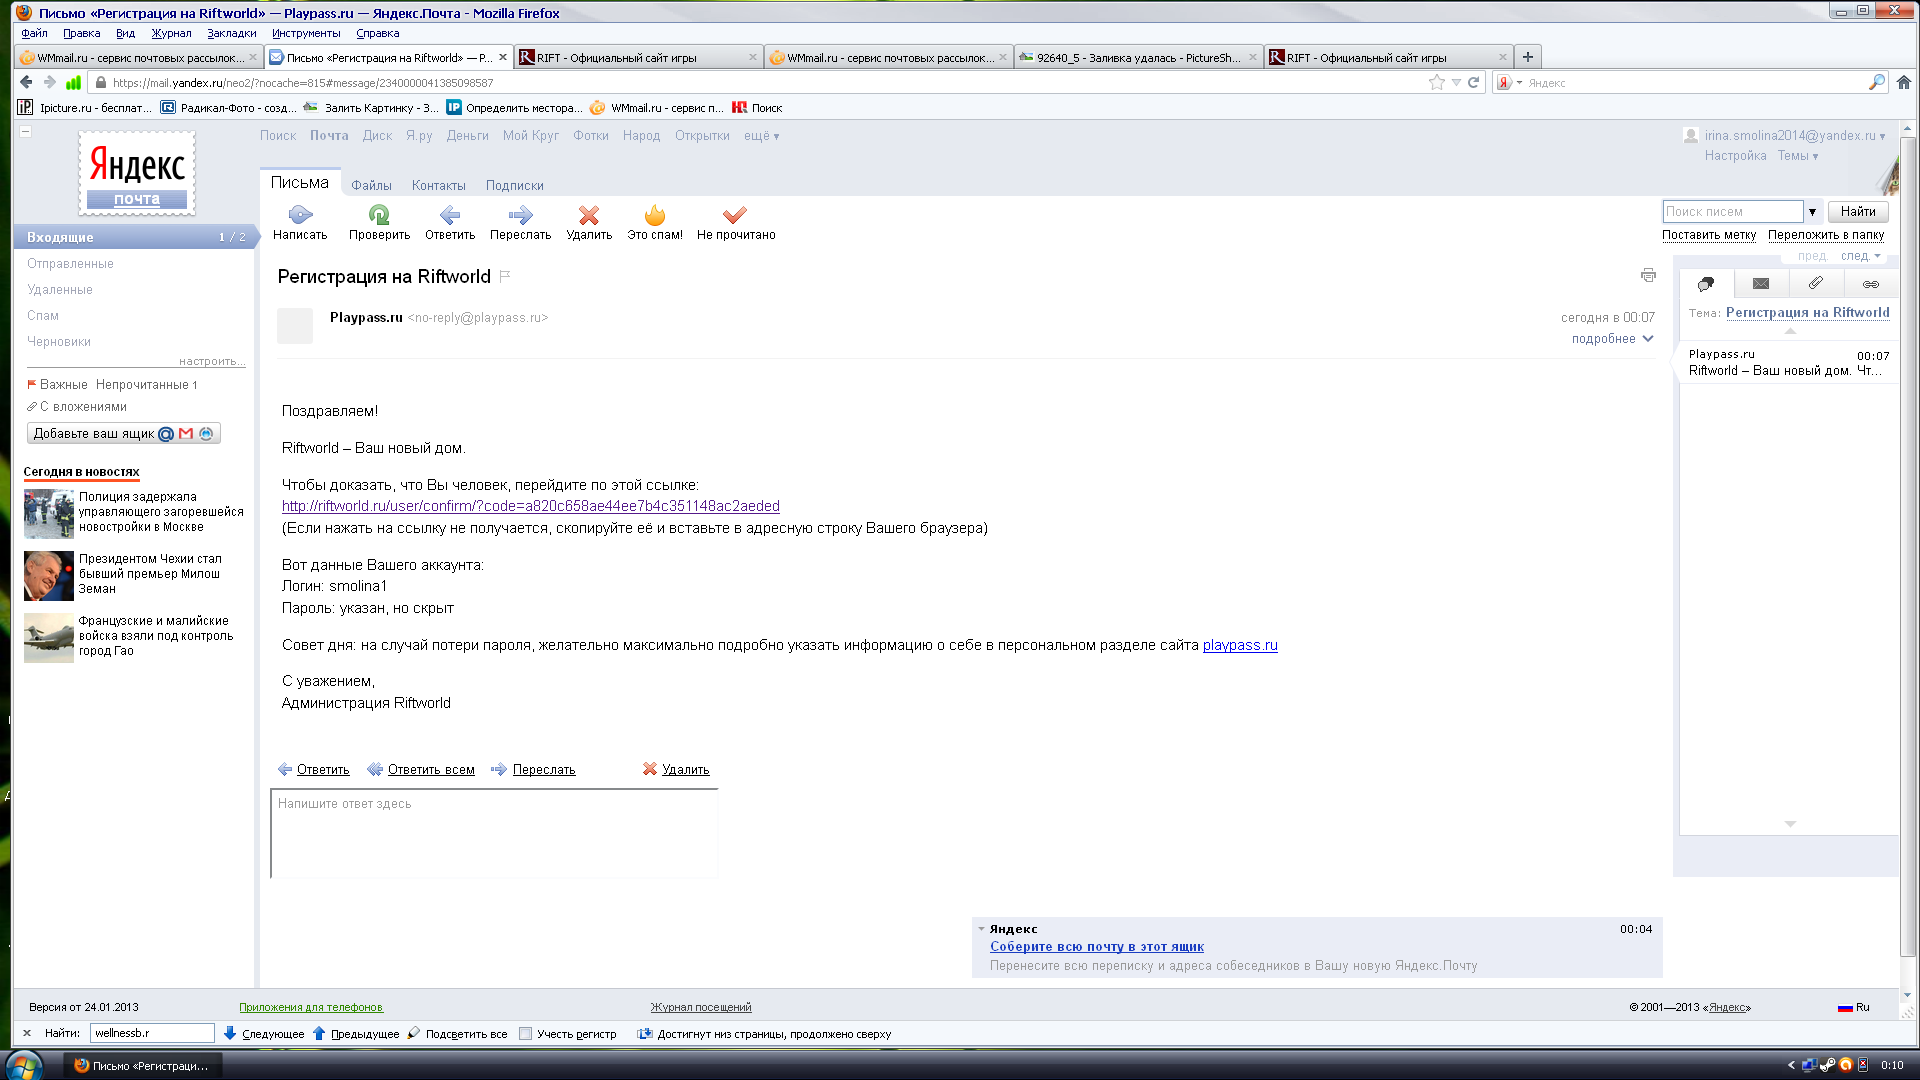The height and width of the screenshot is (1080, 1920).
Task: Open the Файл menu
Action: [x=34, y=33]
